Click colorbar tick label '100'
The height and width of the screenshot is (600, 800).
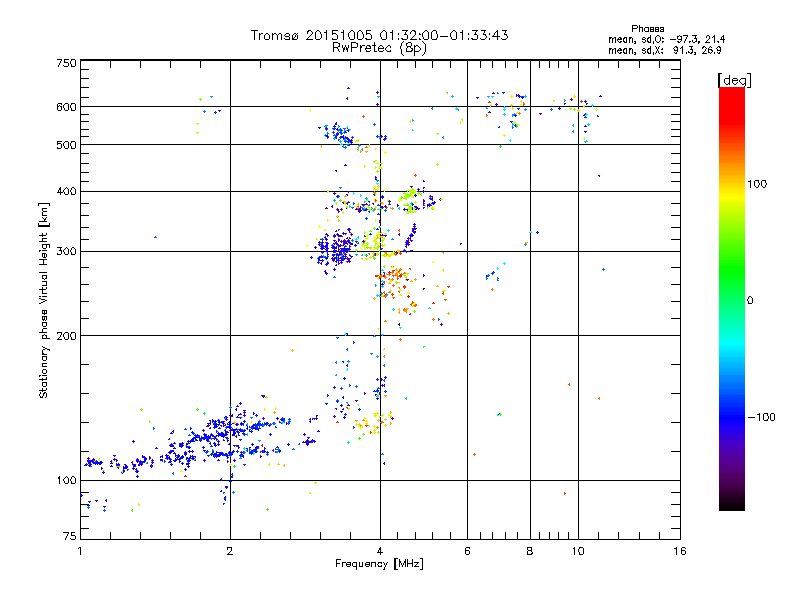pyautogui.click(x=757, y=184)
